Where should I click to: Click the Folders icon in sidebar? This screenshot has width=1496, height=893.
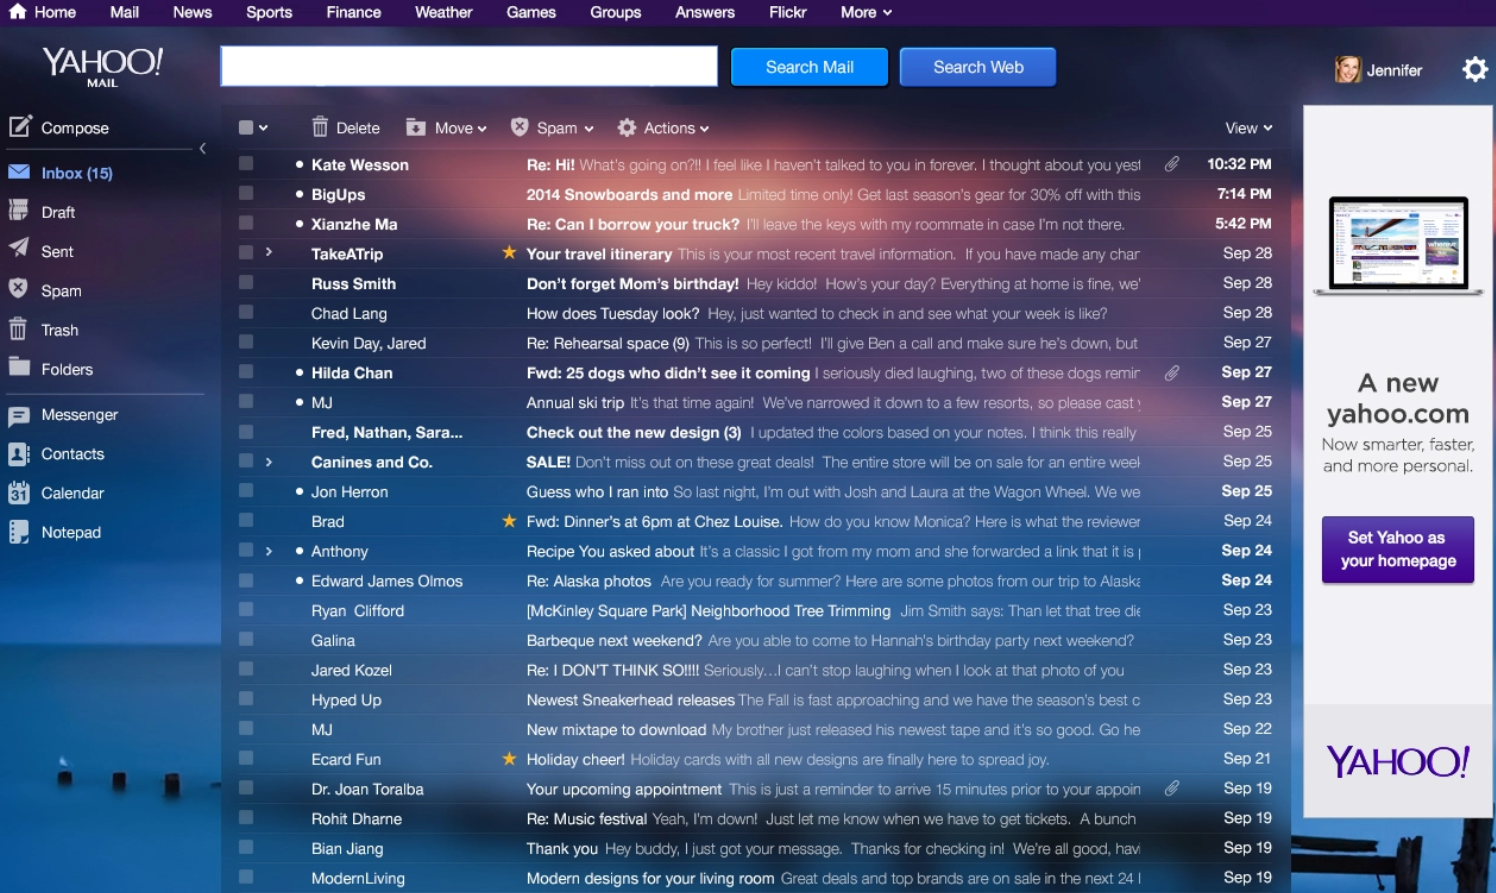pyautogui.click(x=19, y=367)
